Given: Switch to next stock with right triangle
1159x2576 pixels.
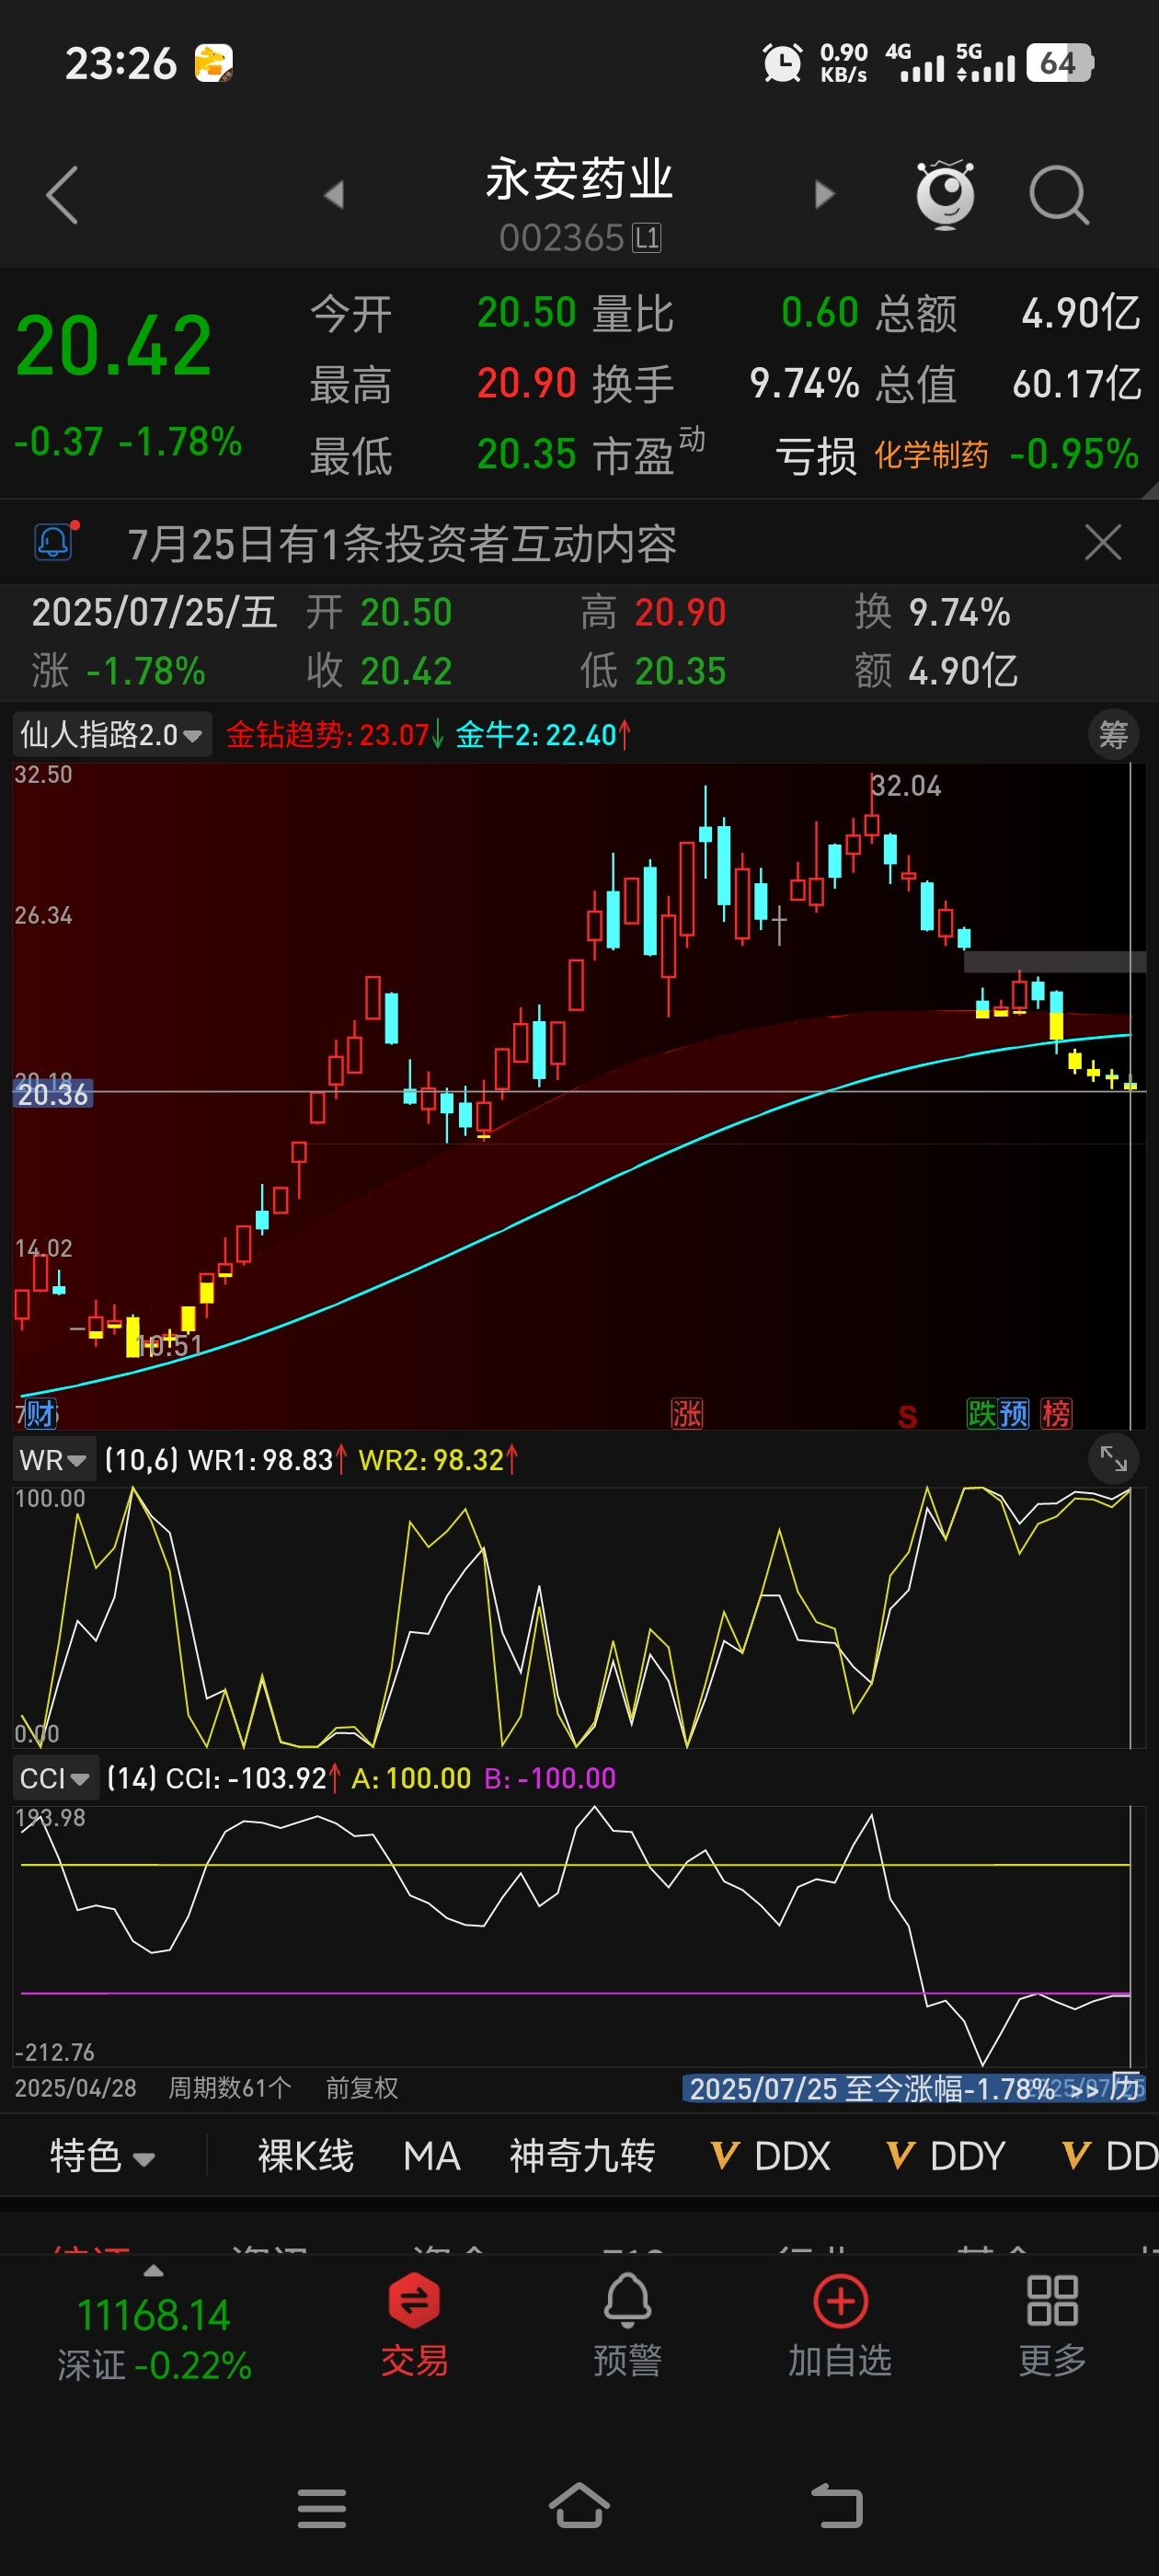Looking at the screenshot, I should [824, 194].
